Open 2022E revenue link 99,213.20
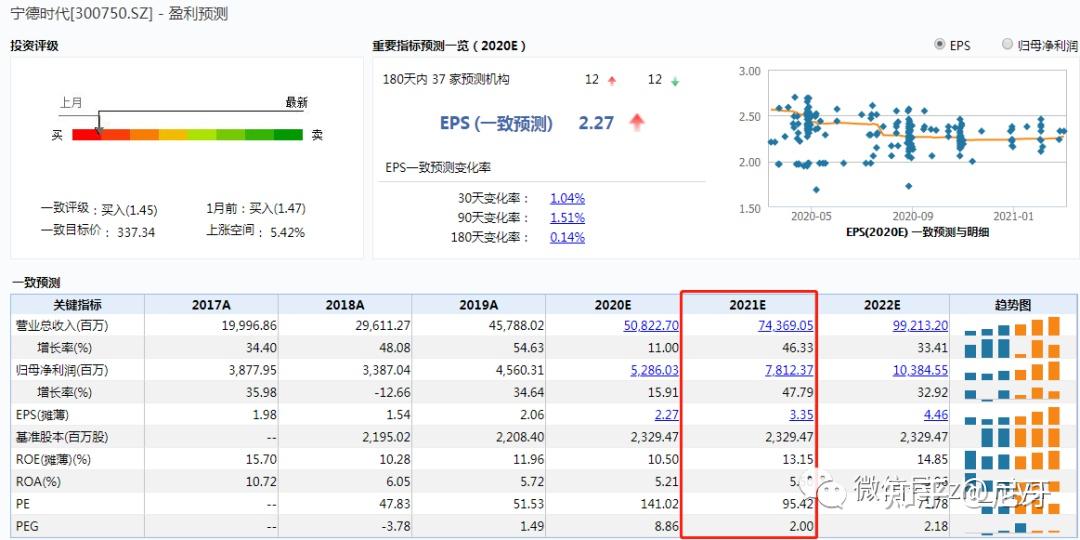The image size is (1080, 540). (920, 325)
